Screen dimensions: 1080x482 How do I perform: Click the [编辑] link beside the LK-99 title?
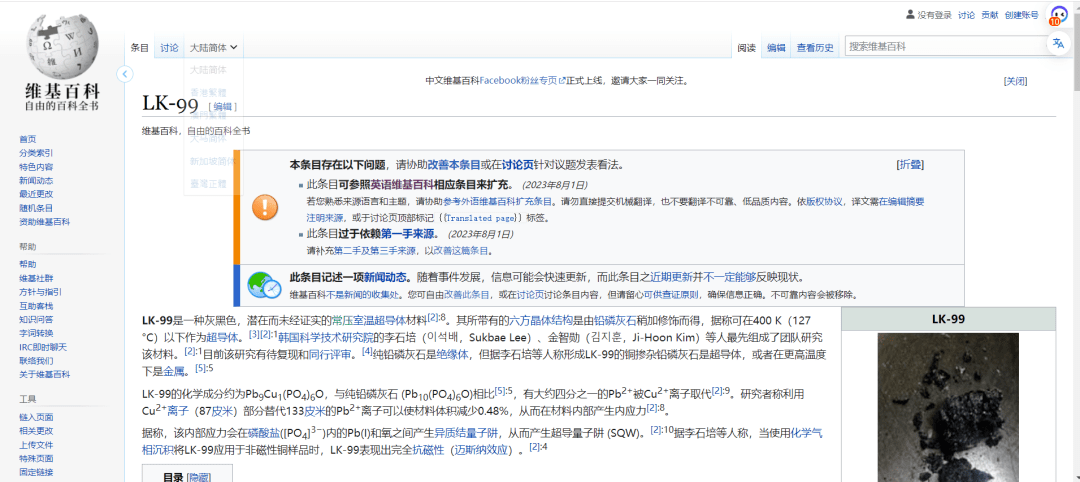pyautogui.click(x=222, y=106)
